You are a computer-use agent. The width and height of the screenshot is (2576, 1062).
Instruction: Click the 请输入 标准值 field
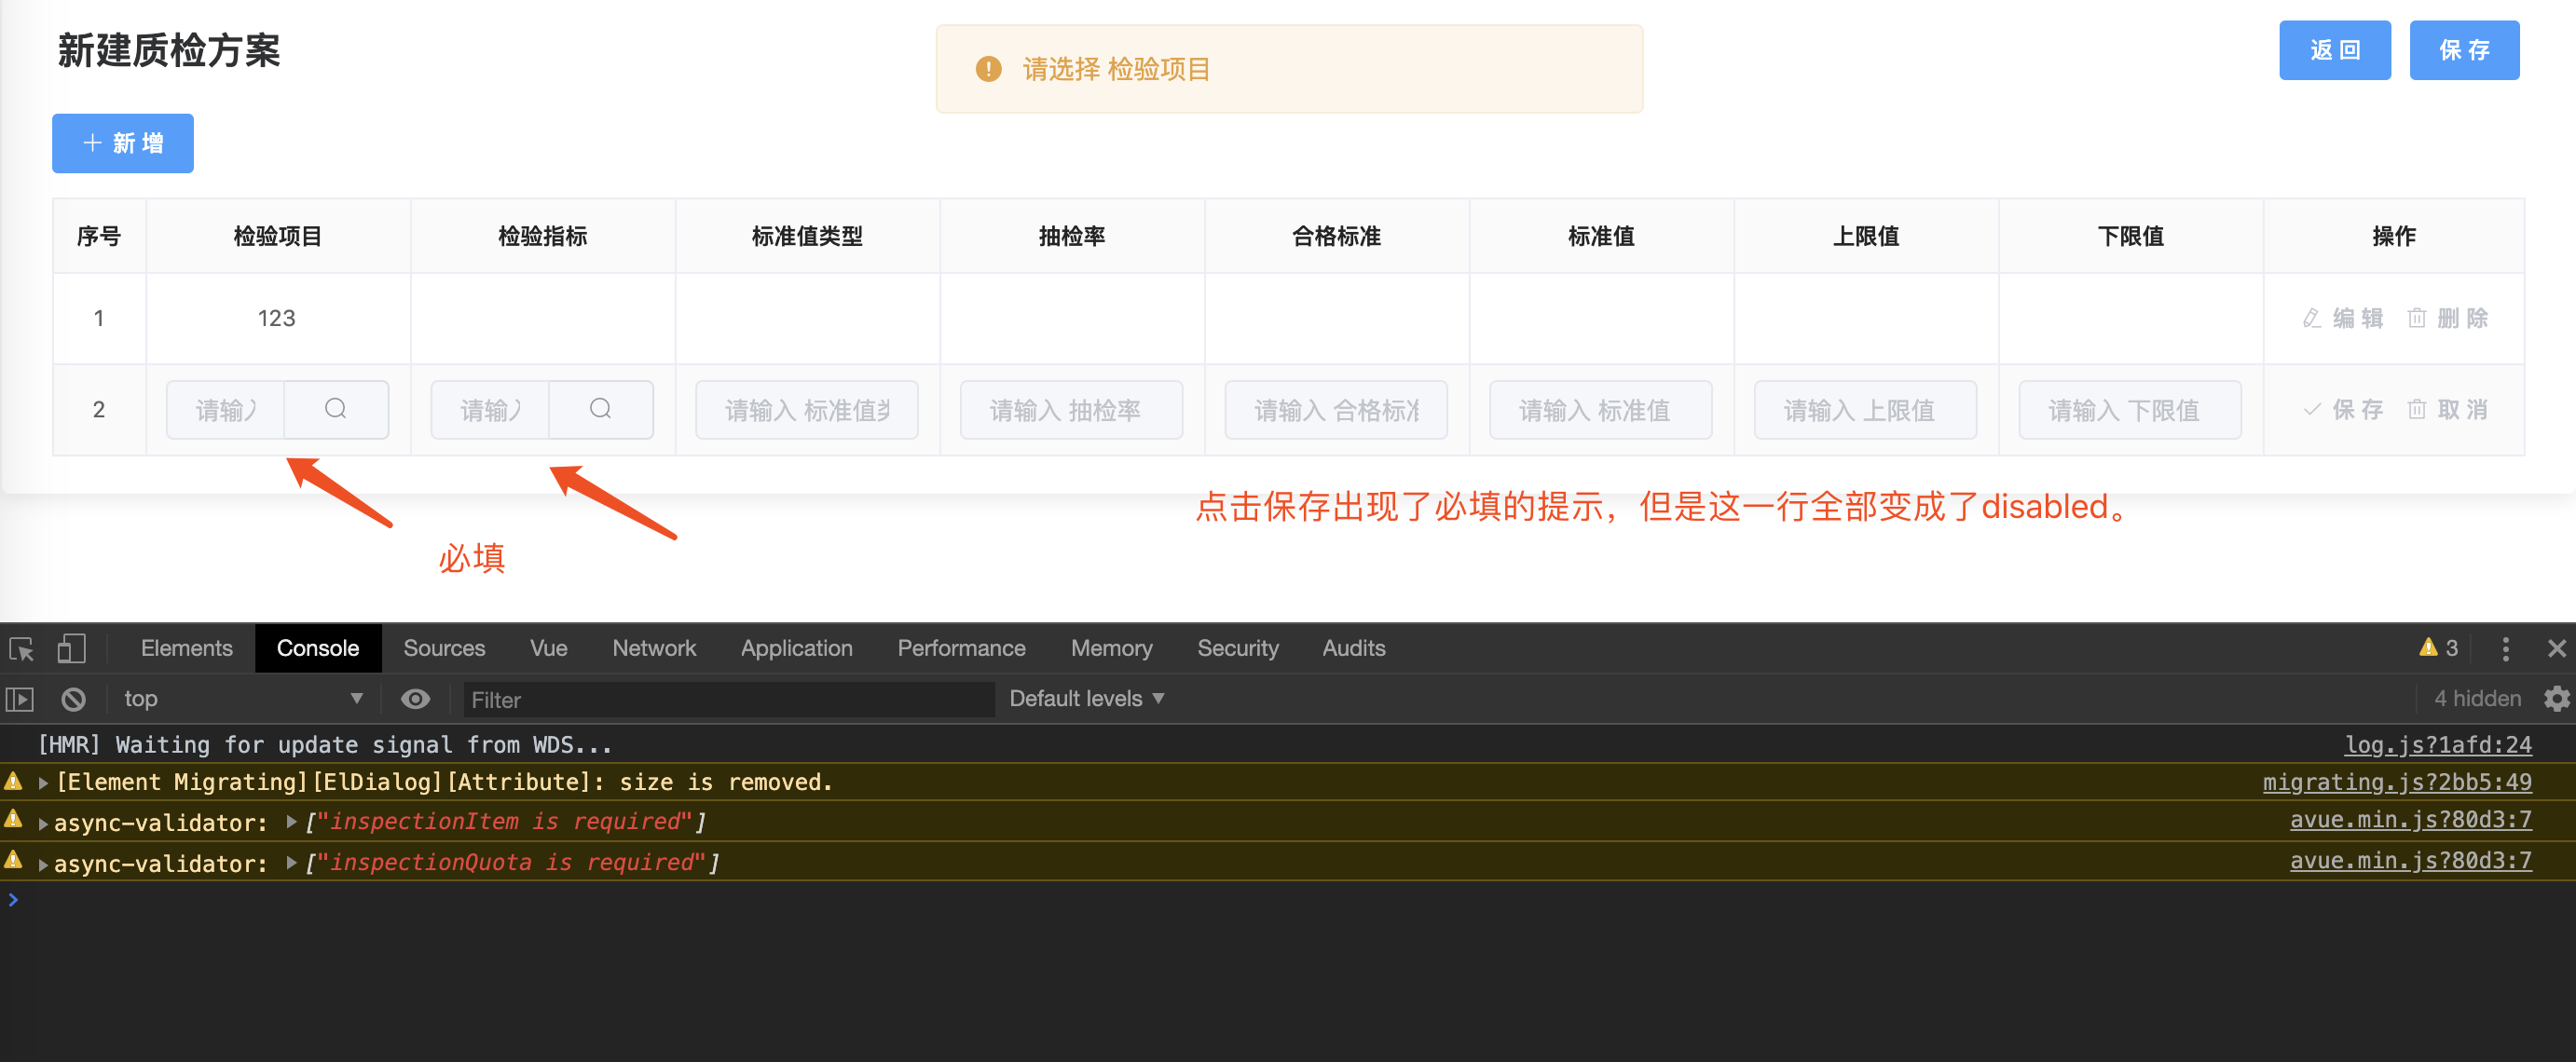coord(1600,410)
